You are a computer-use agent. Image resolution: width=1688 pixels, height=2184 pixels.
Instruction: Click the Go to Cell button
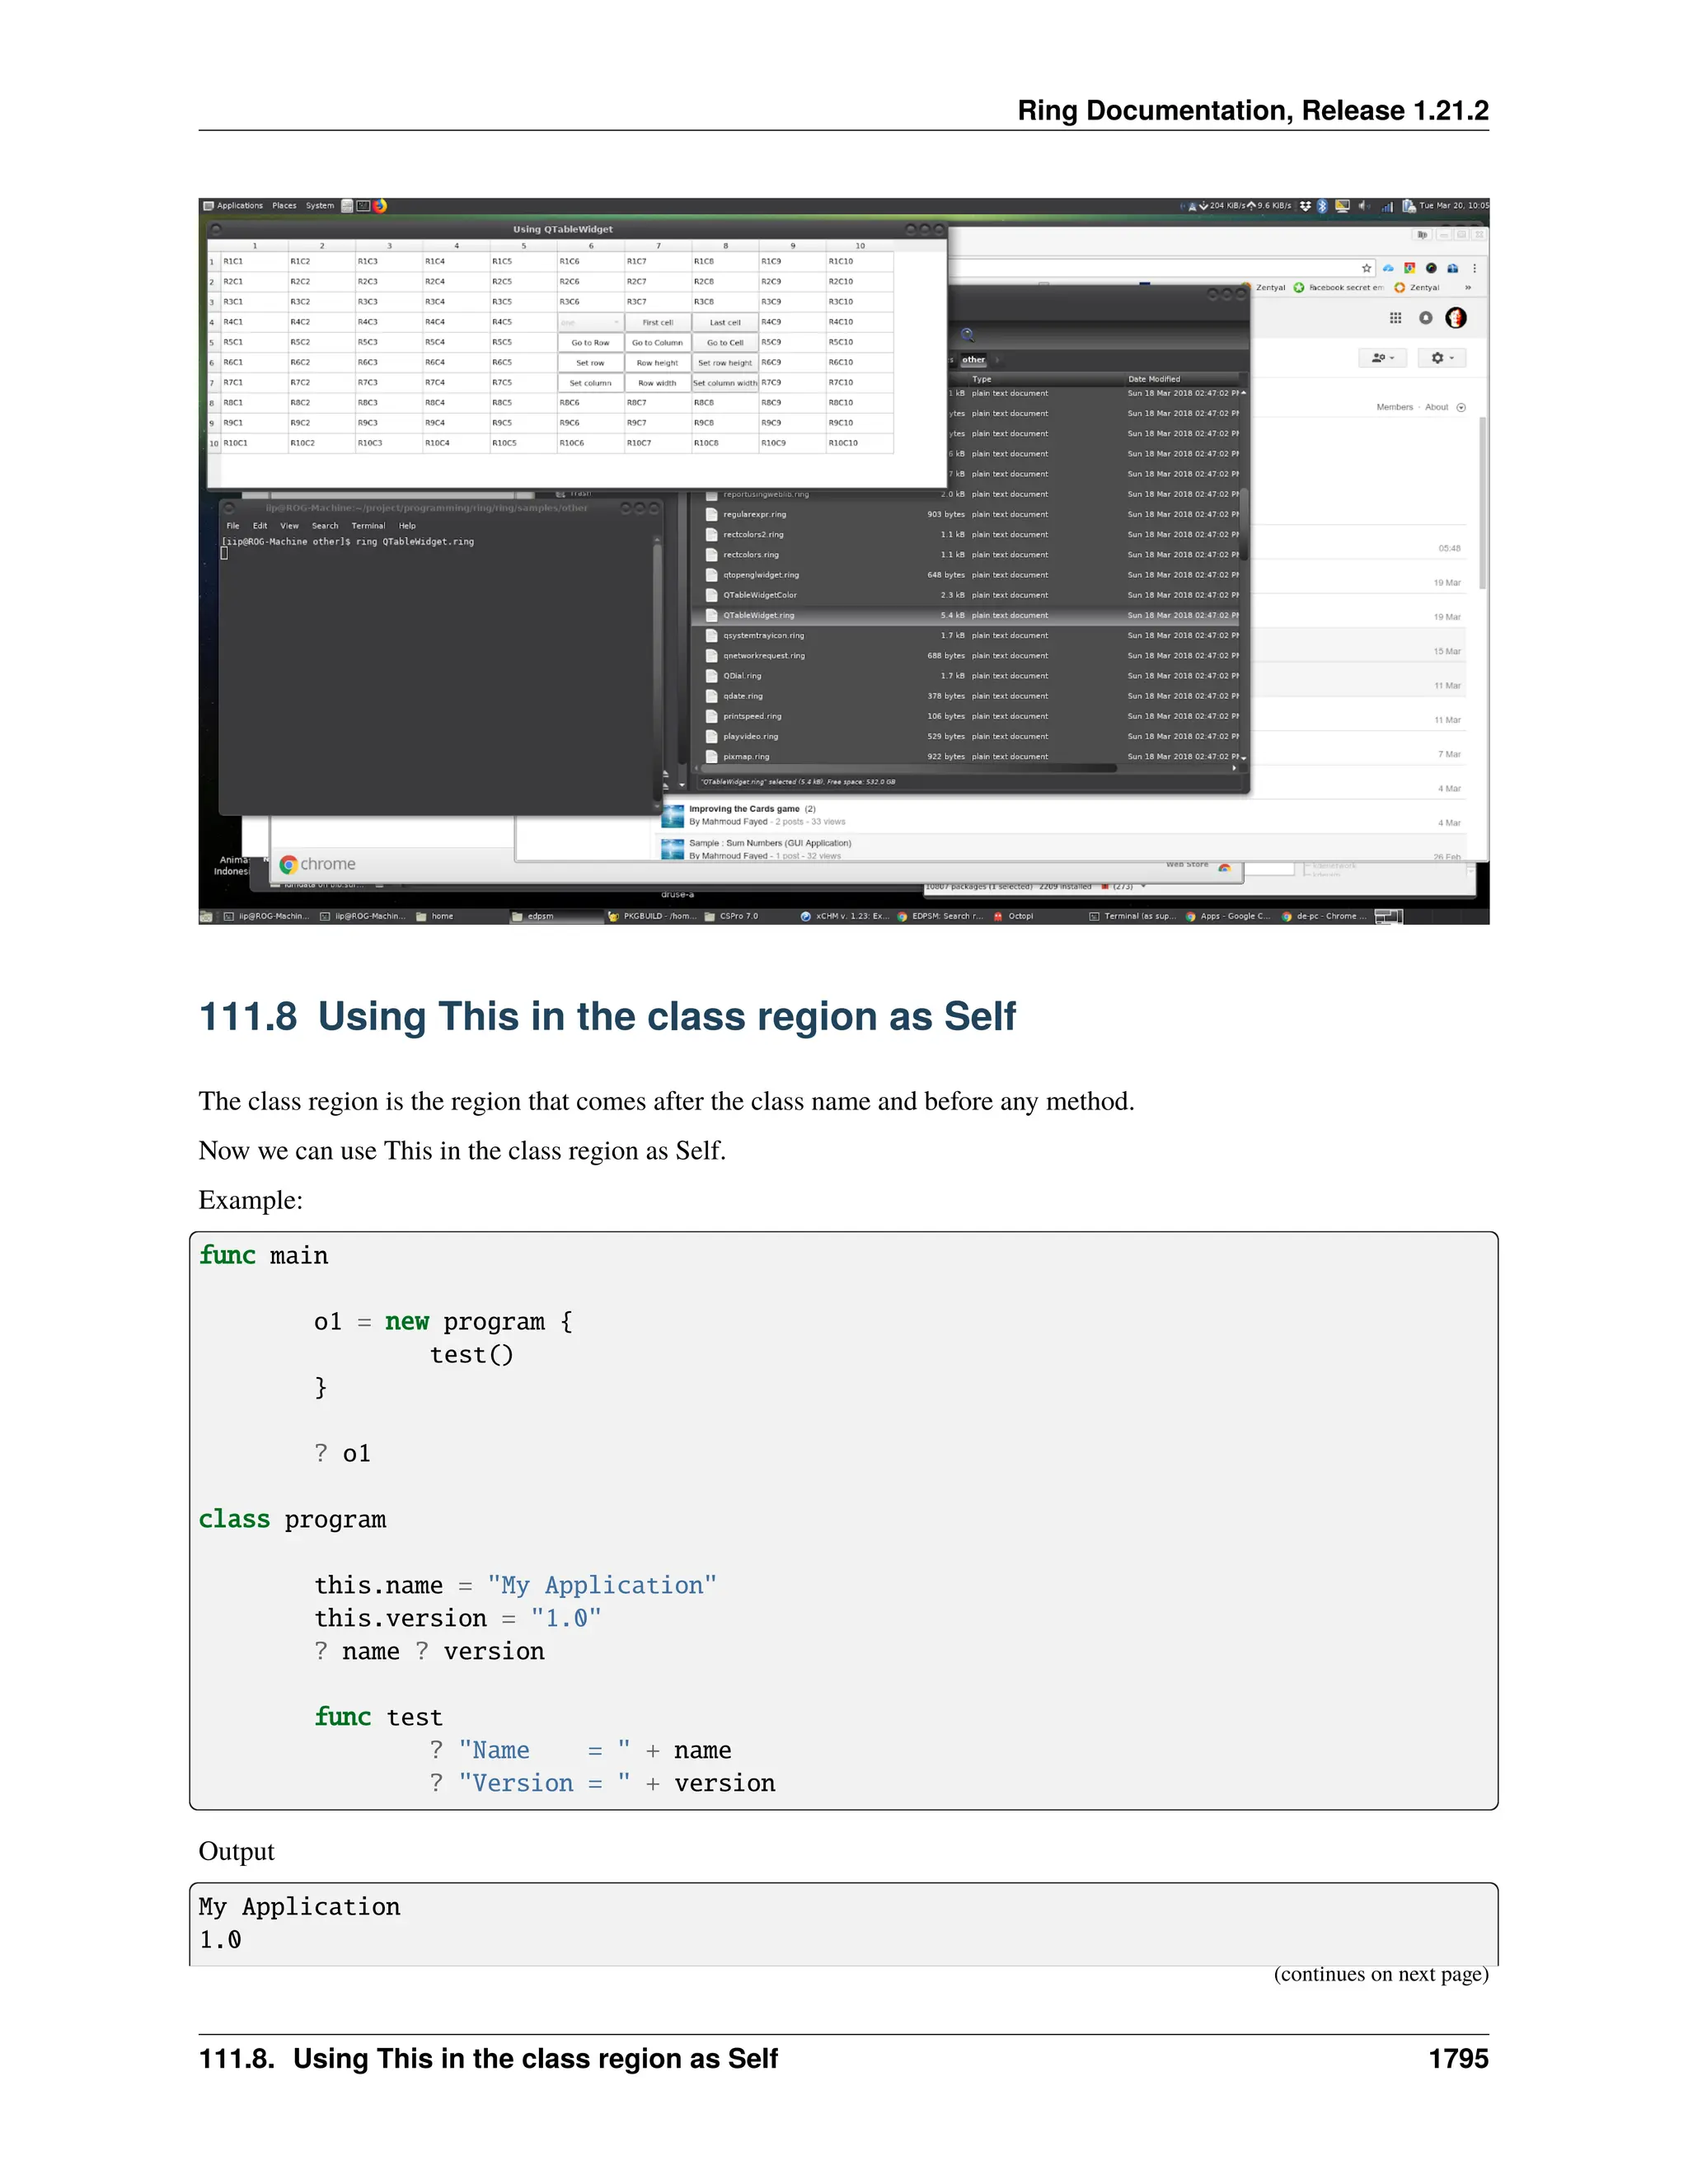click(725, 342)
